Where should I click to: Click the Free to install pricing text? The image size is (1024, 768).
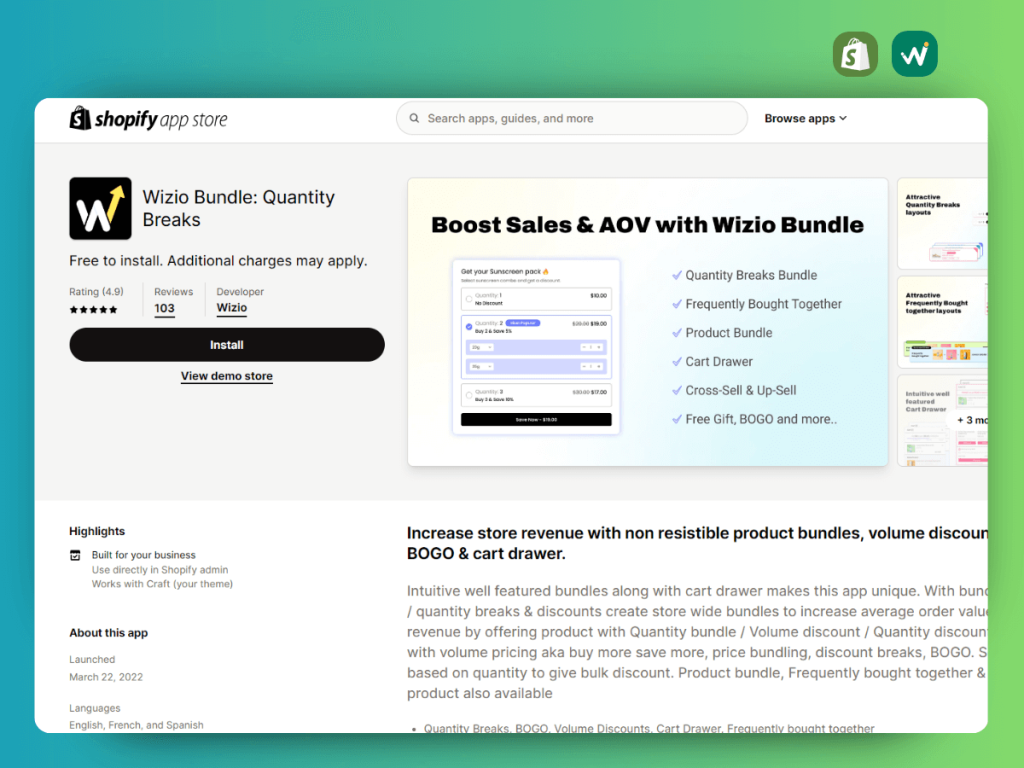pyautogui.click(x=218, y=261)
